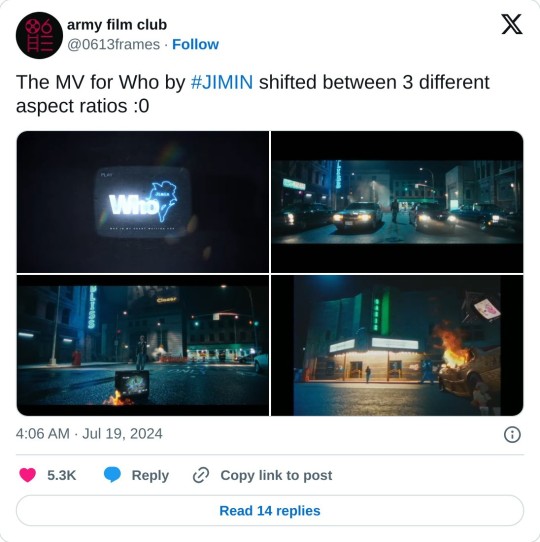Follow the @0613frames account
Screen dimensions: 540x542
[195, 45]
